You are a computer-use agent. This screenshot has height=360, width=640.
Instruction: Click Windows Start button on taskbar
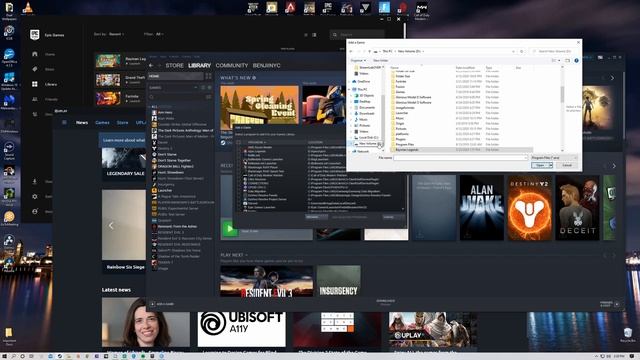coord(4,356)
